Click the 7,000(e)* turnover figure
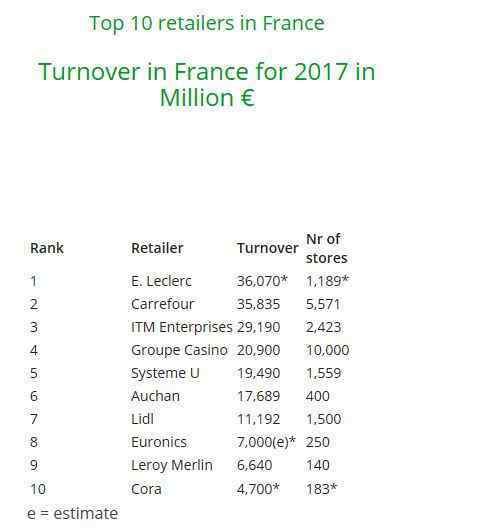 266,442
